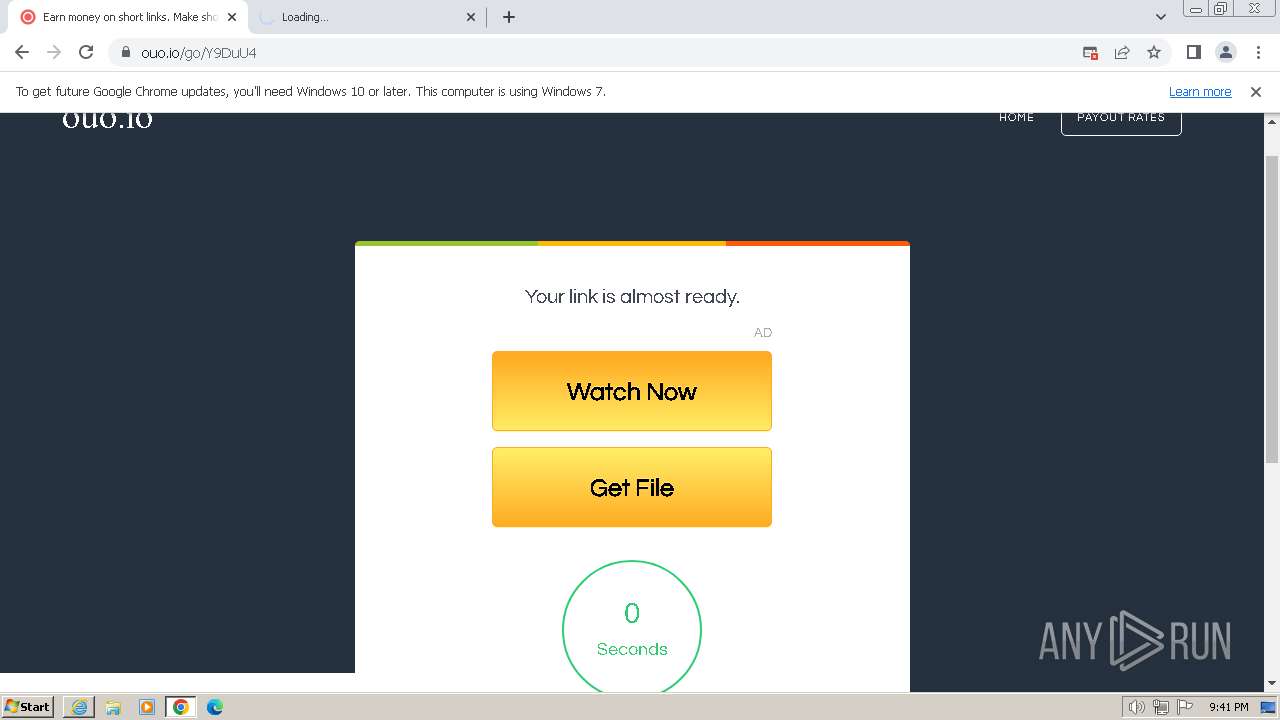Open Action Center flag icon
Viewport: 1280px width, 720px height.
point(1186,707)
